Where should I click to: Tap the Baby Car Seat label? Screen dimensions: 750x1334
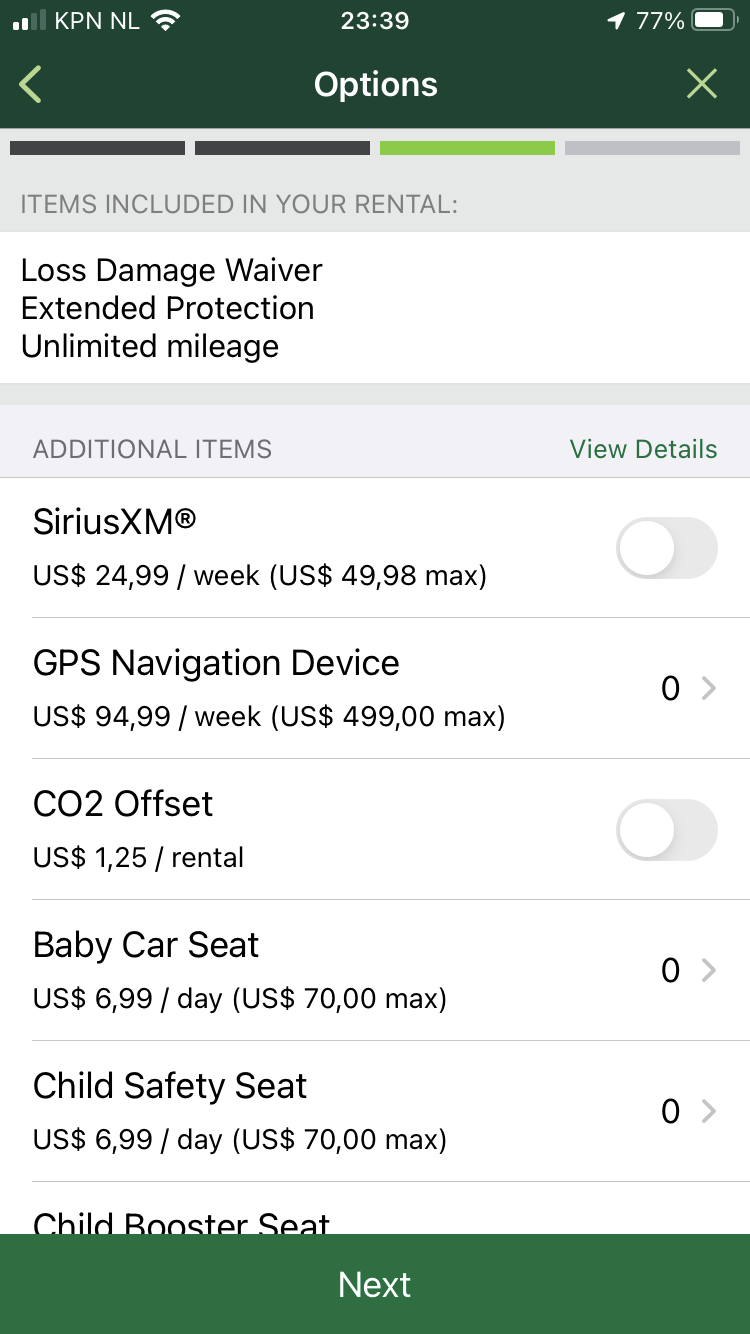[146, 945]
